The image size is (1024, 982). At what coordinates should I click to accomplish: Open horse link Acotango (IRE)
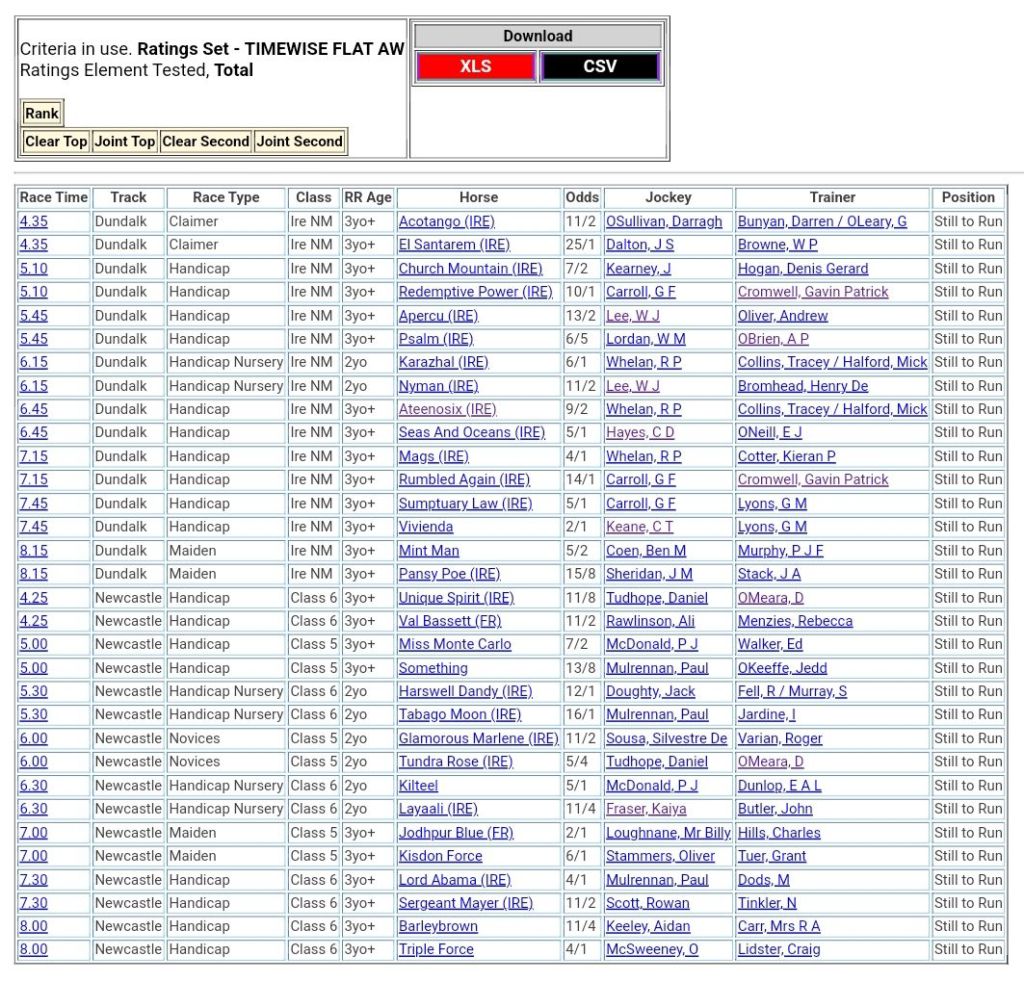tap(446, 221)
